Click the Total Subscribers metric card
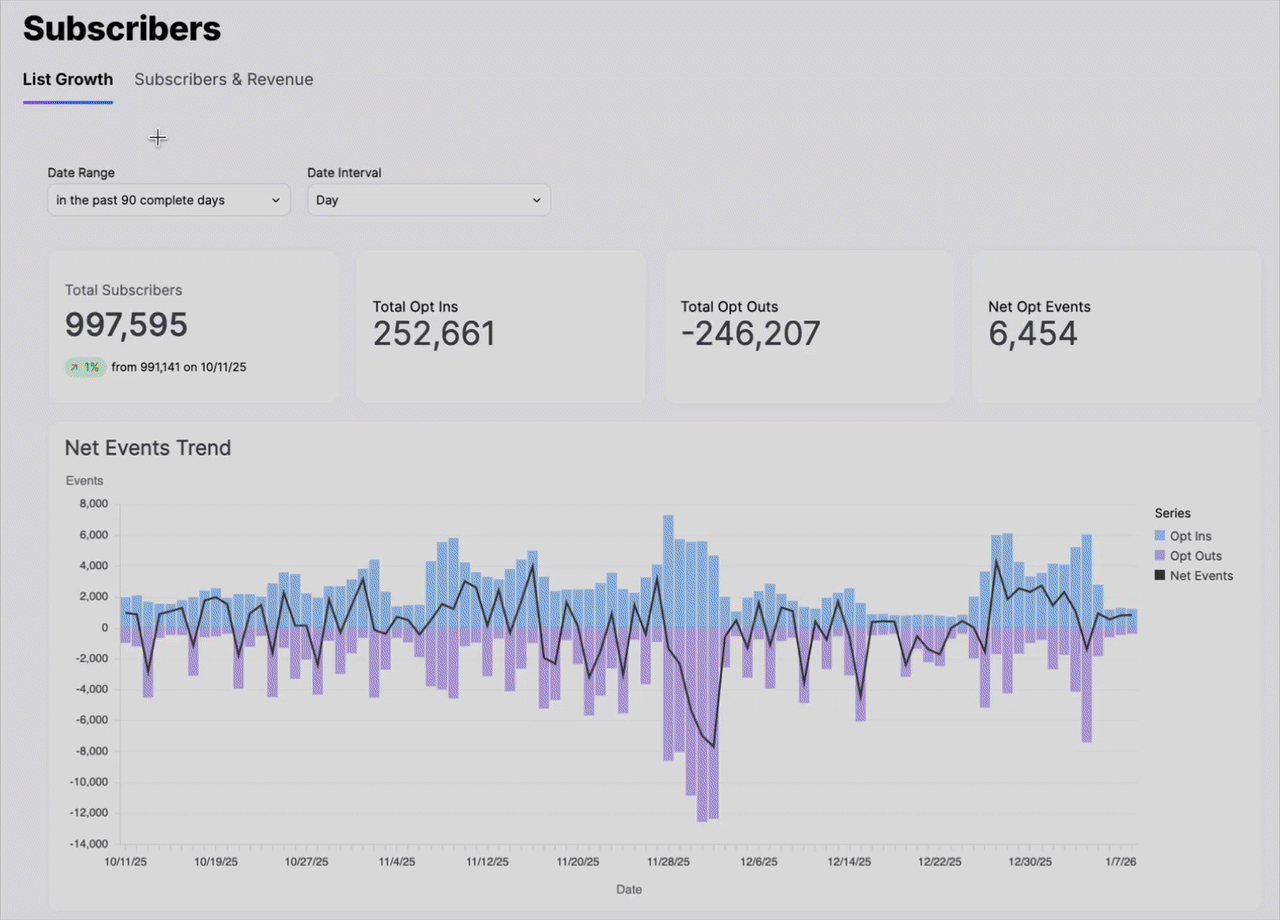 click(193, 325)
